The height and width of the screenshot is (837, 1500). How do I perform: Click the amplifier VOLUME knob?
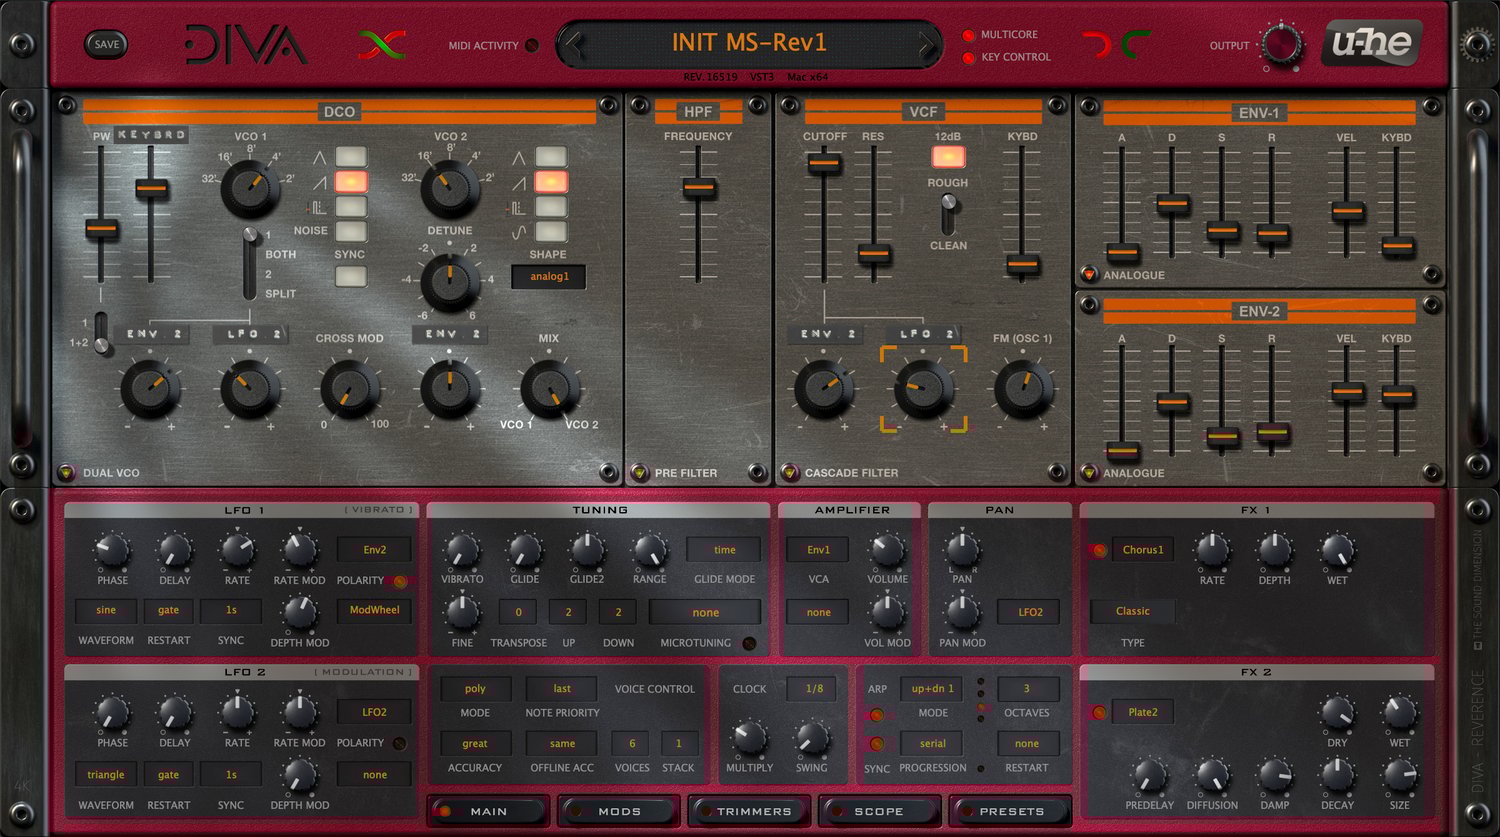pyautogui.click(x=887, y=549)
